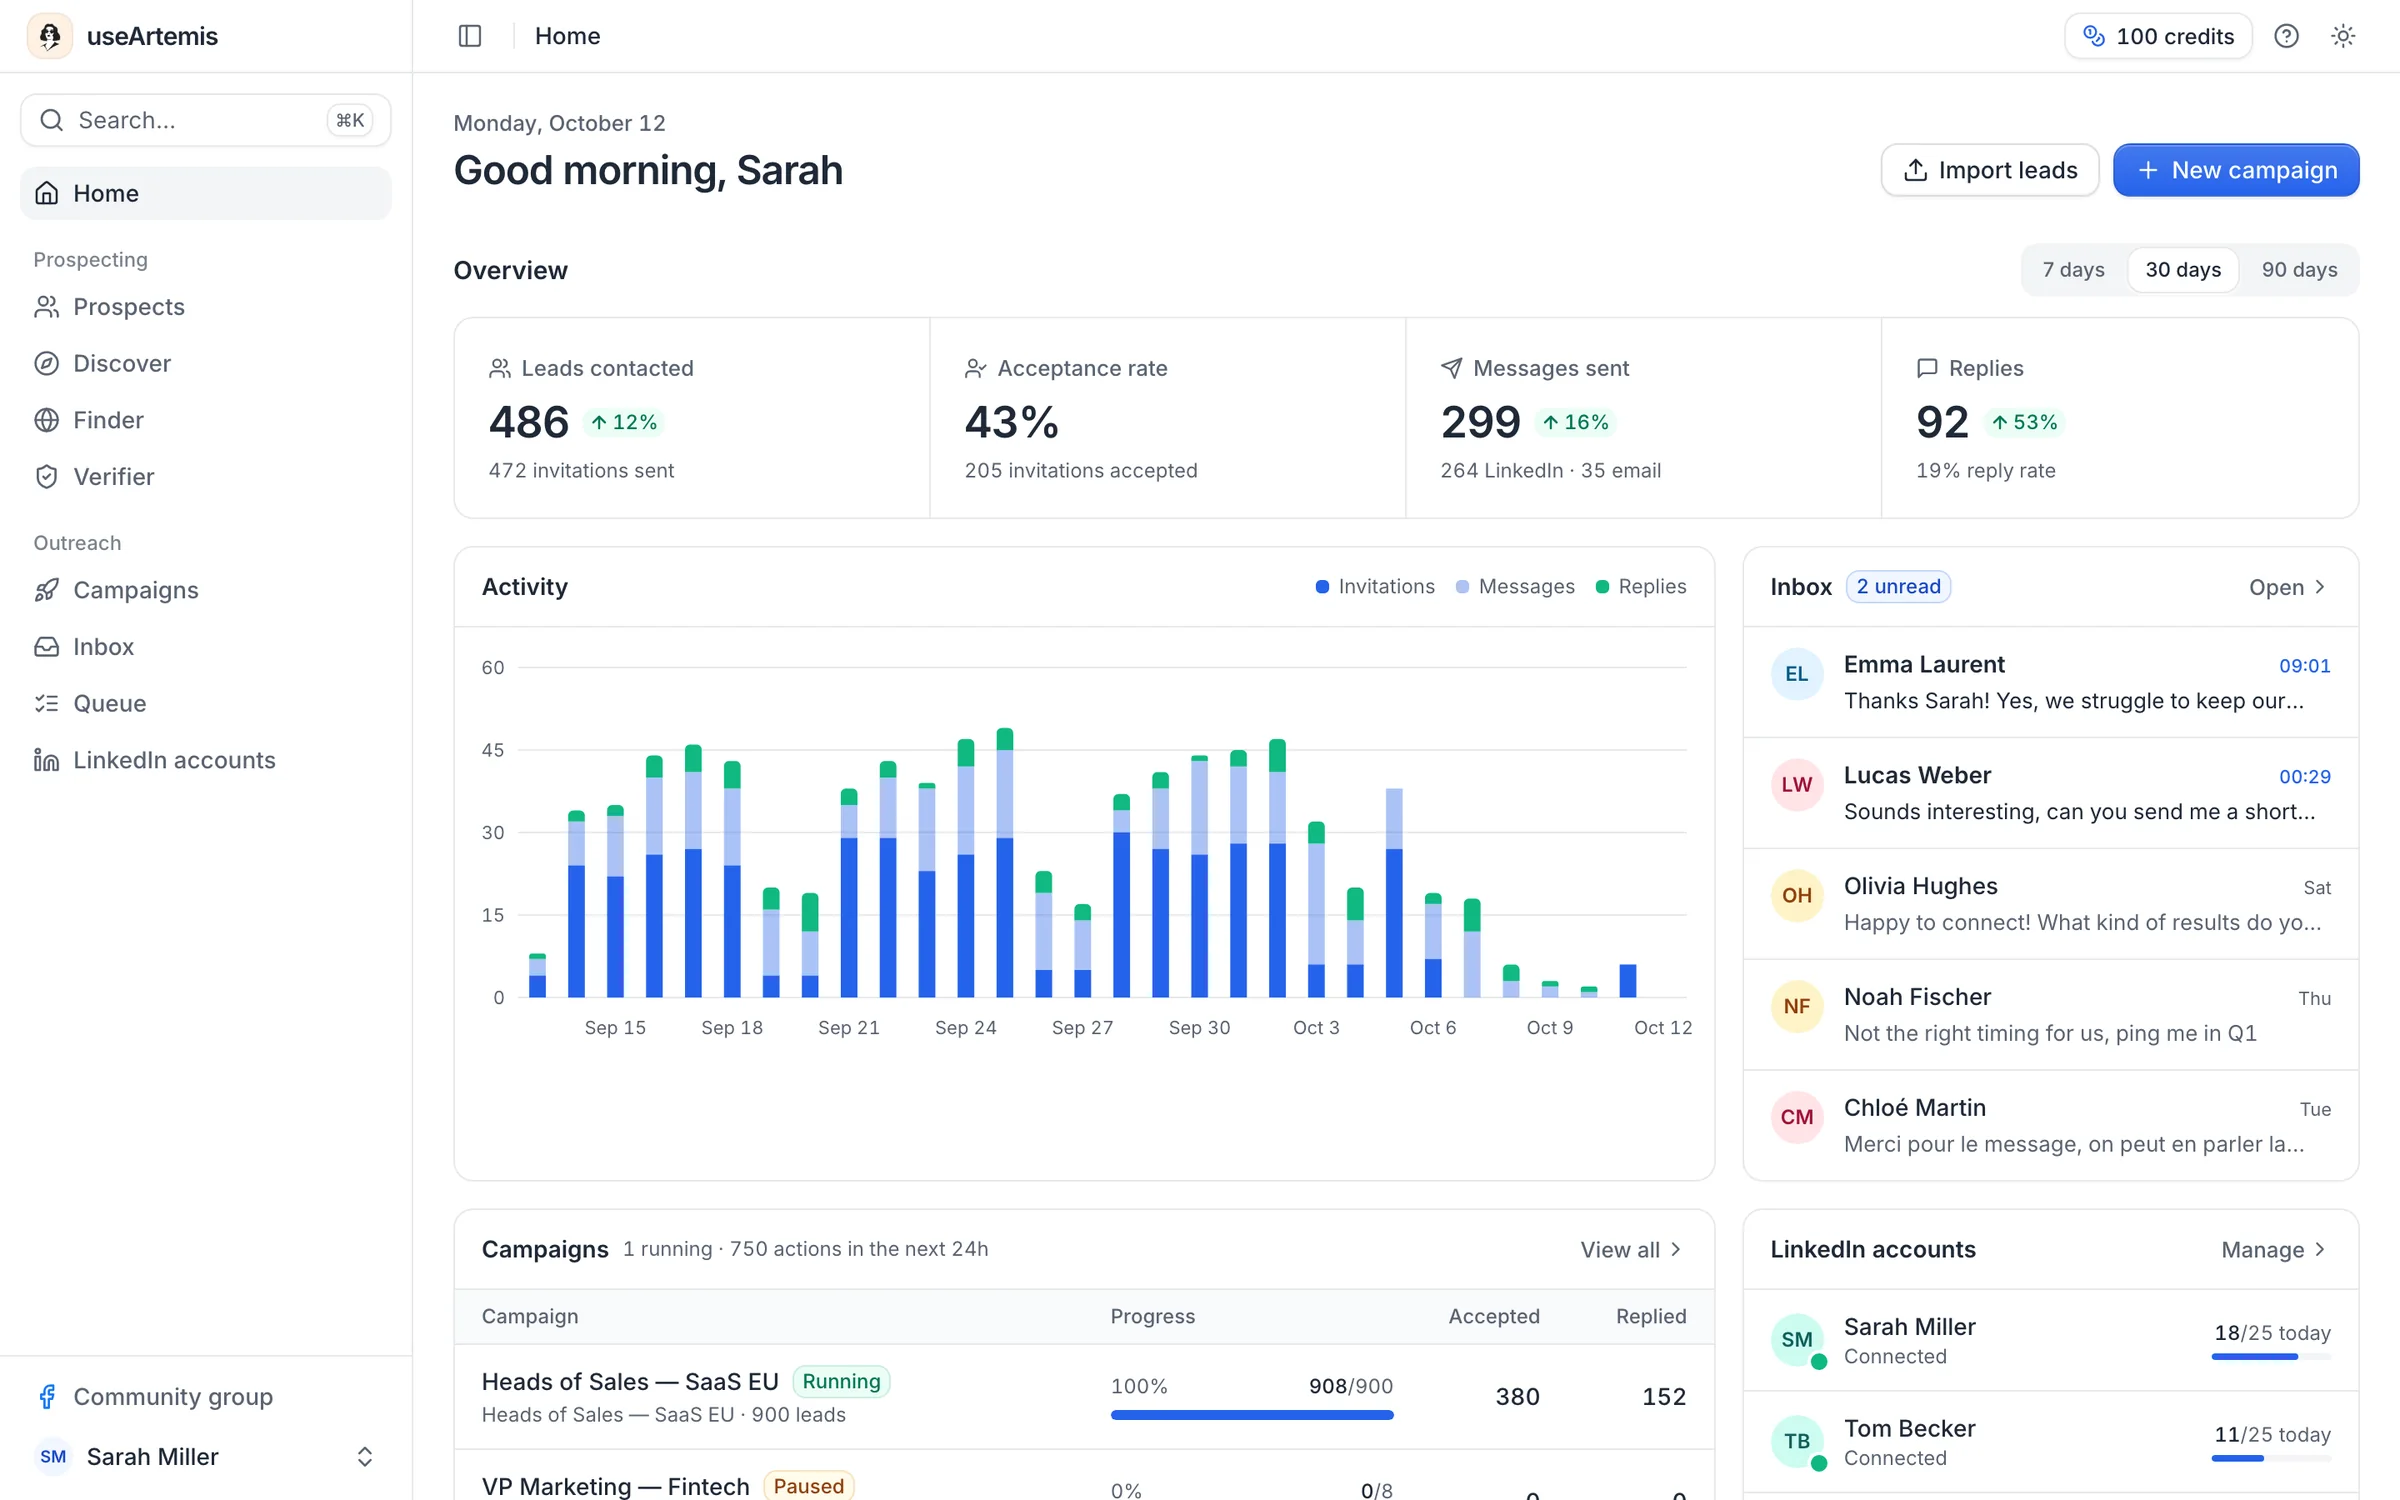Click the Queue list icon
2400x1500 pixels.
point(47,703)
